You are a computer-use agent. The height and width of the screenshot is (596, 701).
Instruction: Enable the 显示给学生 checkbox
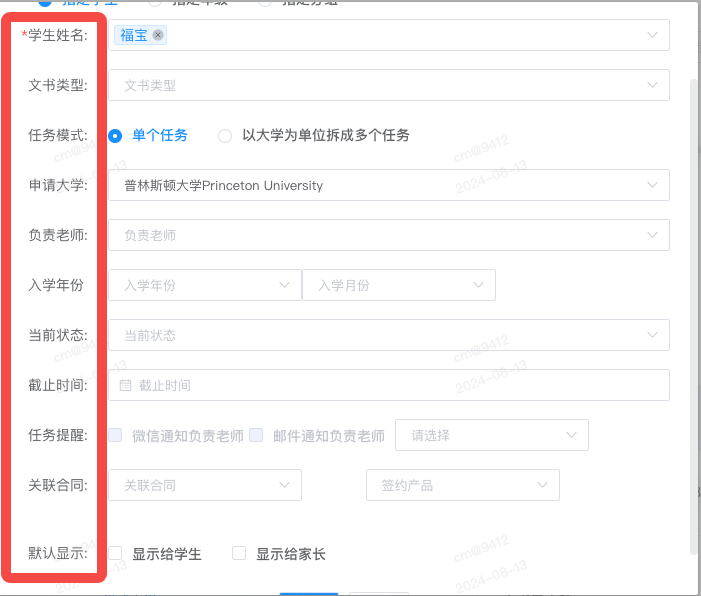pyautogui.click(x=115, y=553)
